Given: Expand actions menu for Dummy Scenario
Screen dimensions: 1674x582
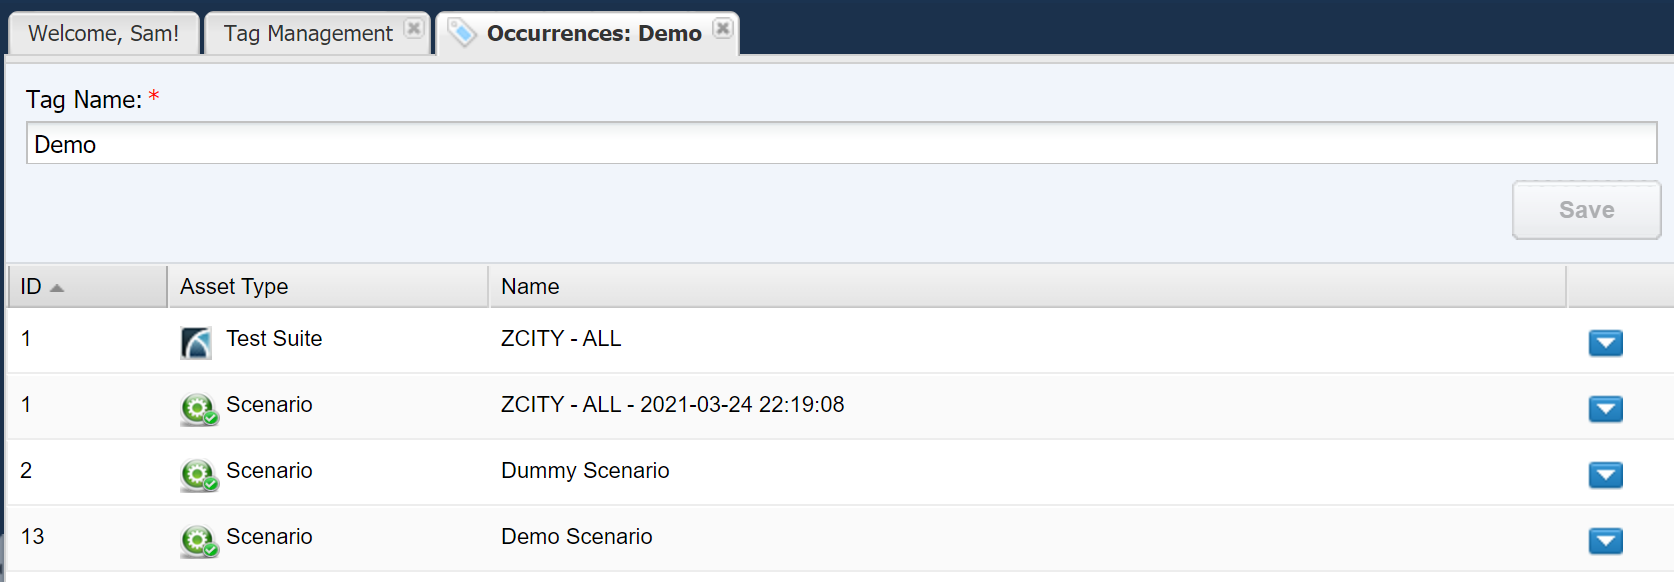Looking at the screenshot, I should click(x=1605, y=475).
